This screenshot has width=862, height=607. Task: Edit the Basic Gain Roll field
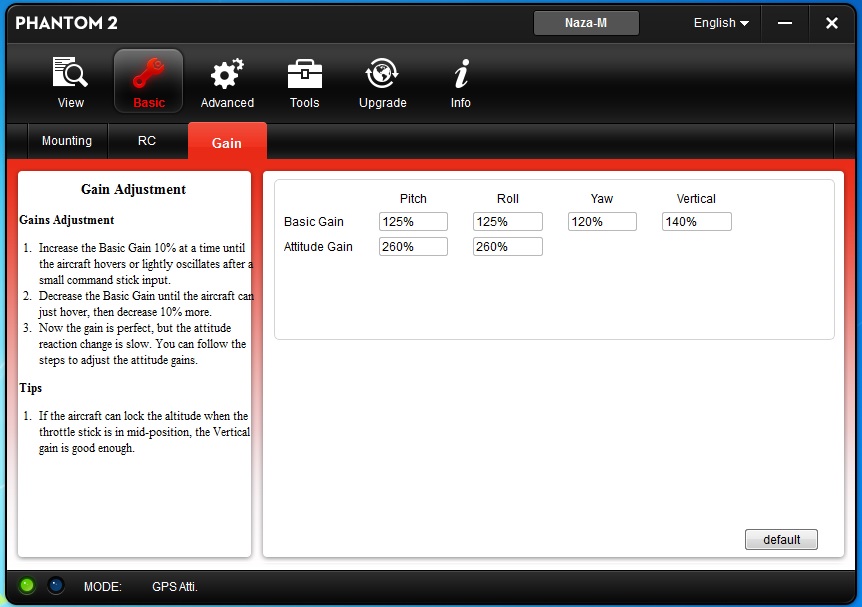click(x=508, y=222)
